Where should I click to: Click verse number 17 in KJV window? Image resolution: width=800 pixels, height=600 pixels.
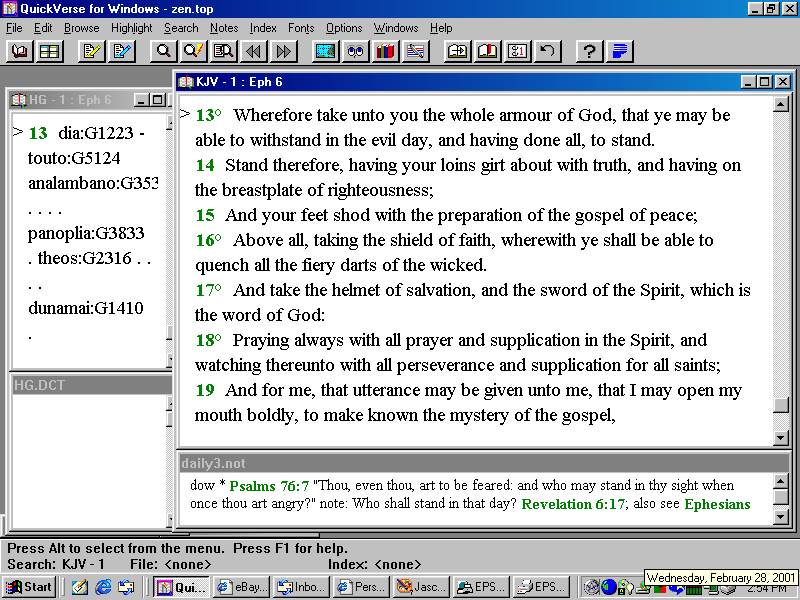coord(205,290)
